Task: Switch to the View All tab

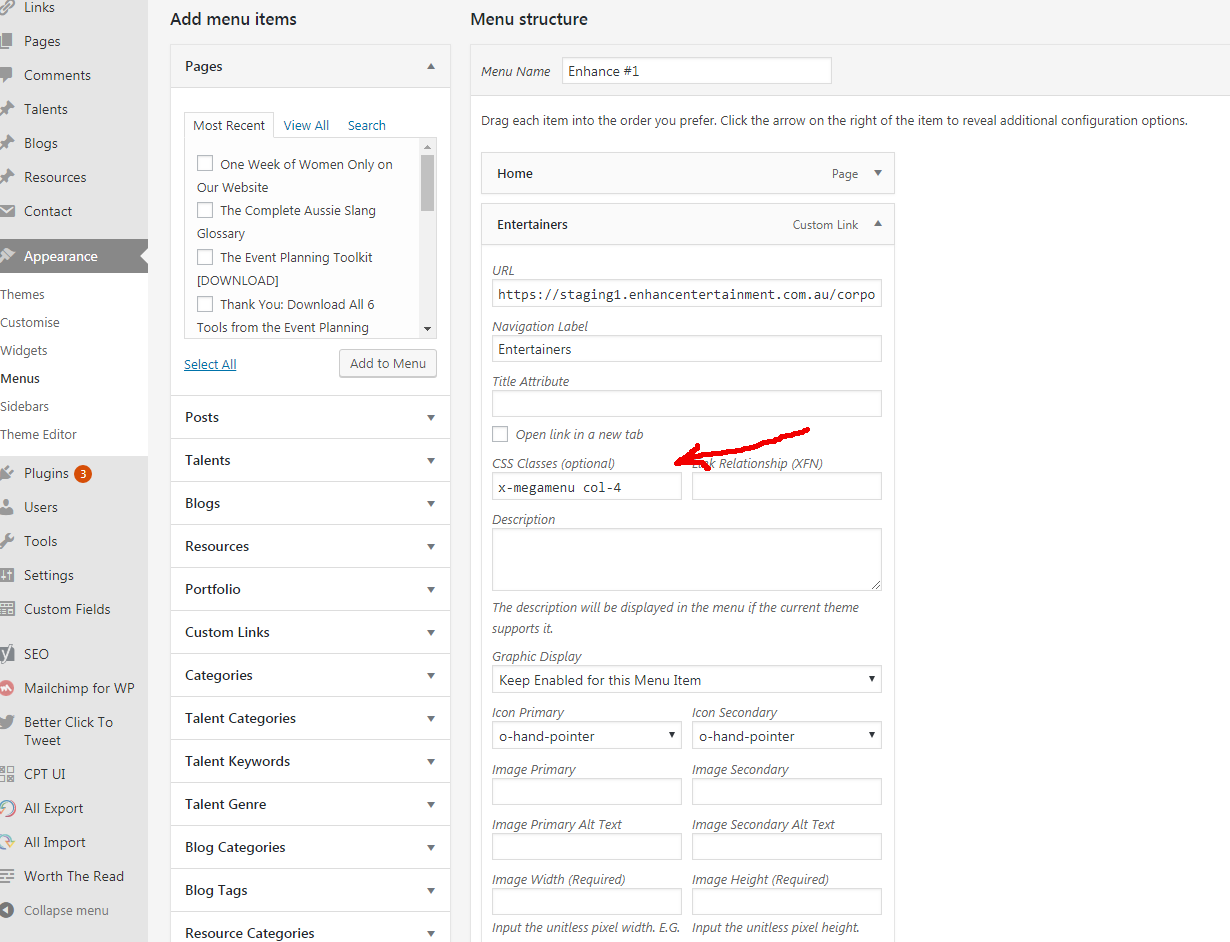Action: click(306, 125)
